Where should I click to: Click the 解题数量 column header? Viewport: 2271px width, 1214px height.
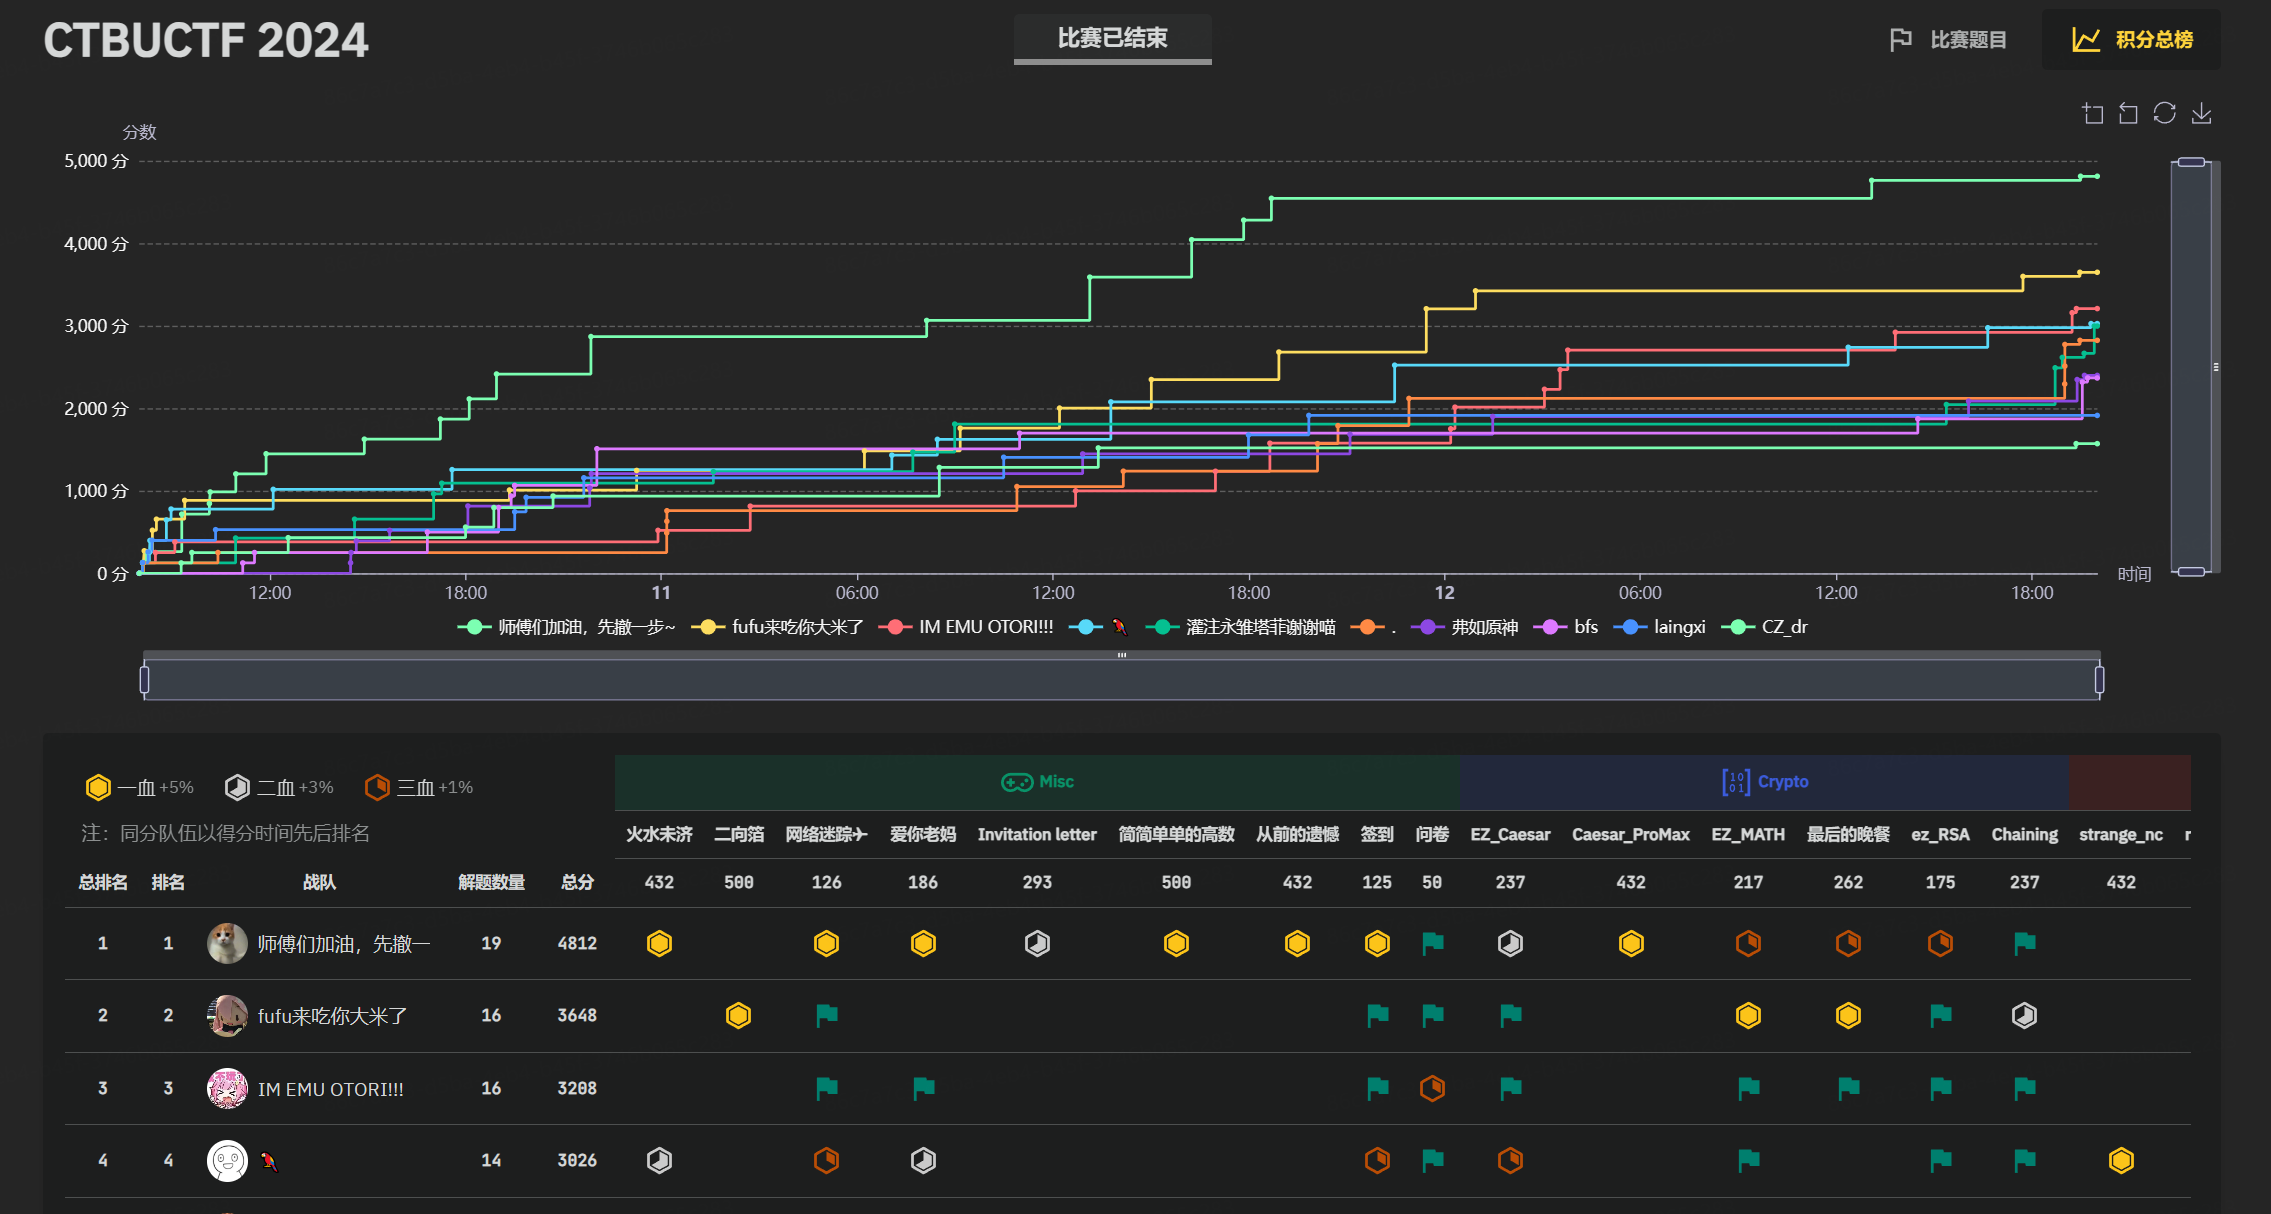(491, 882)
